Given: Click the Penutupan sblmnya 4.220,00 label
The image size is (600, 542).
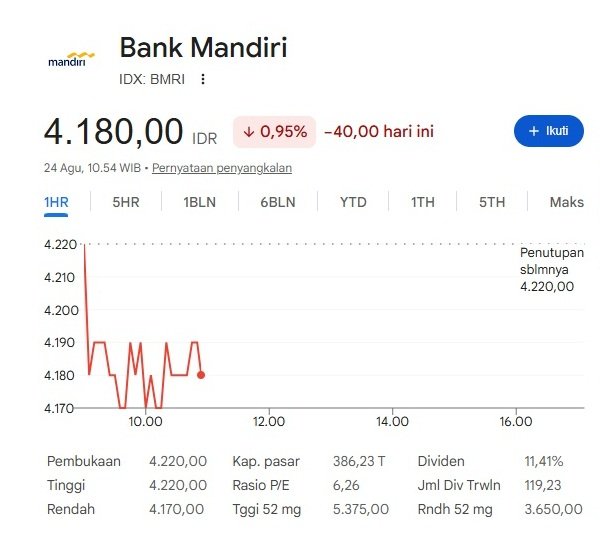Looking at the screenshot, I should (552, 269).
